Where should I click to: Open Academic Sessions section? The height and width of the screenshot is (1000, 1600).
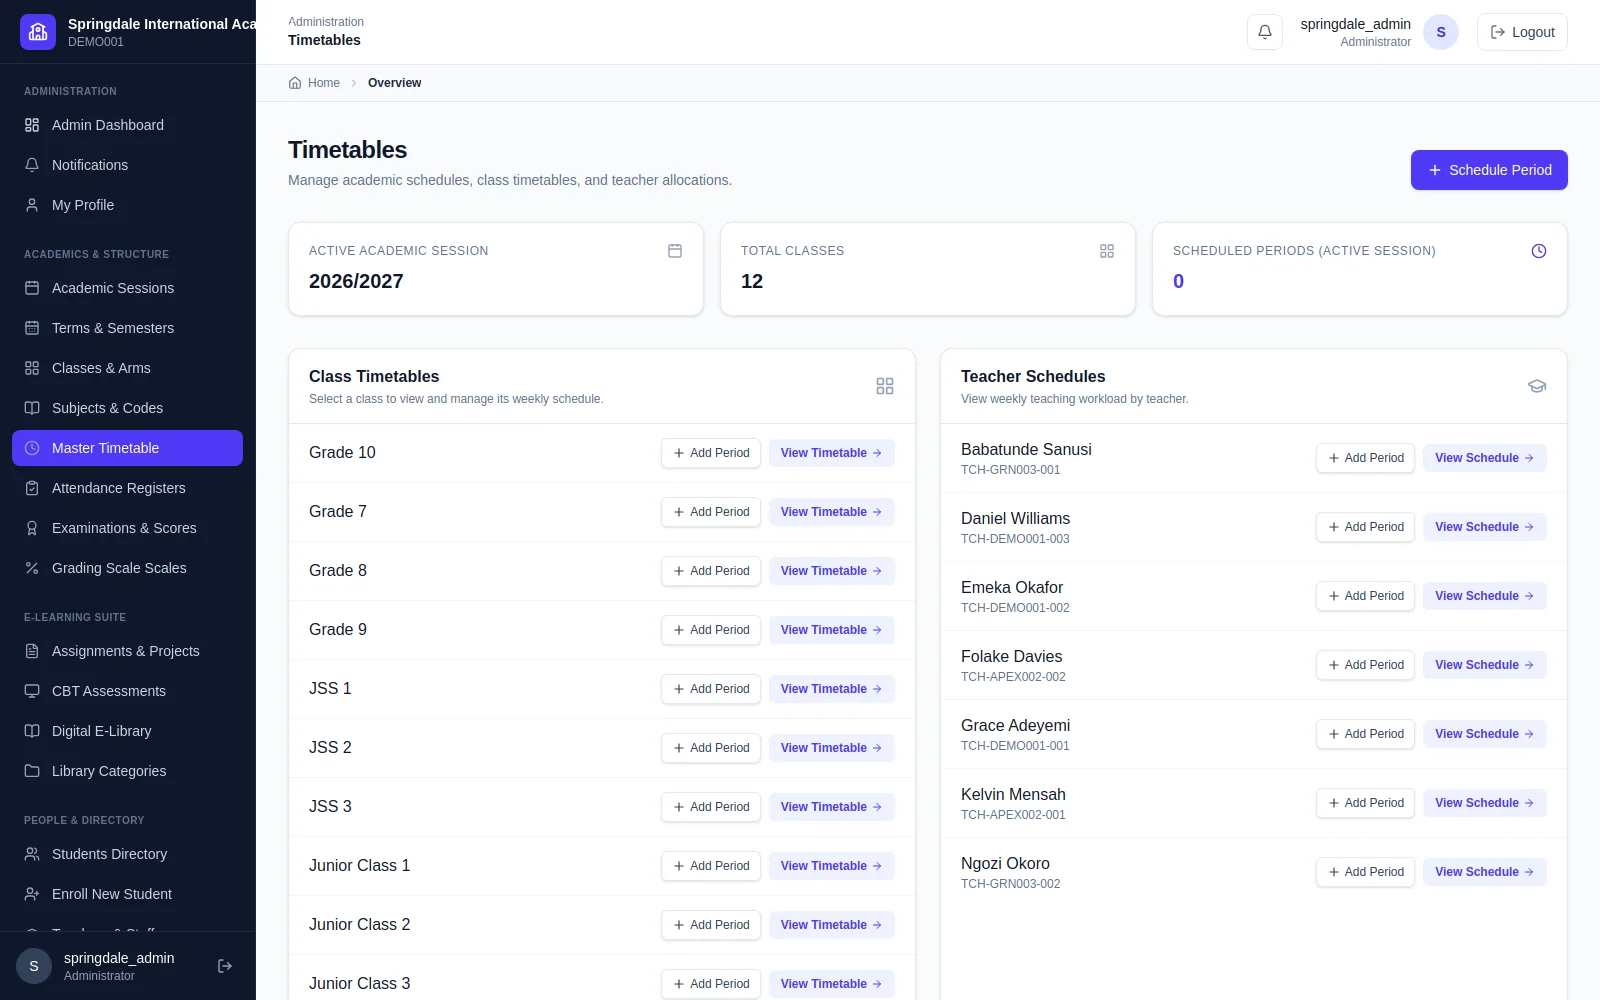[x=127, y=288]
